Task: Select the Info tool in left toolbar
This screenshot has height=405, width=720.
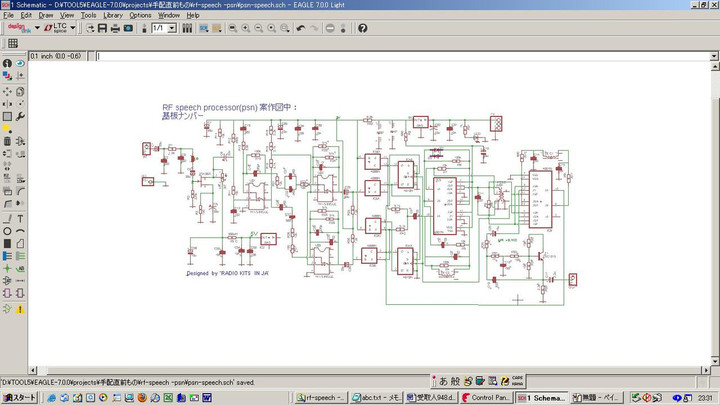Action: [x=8, y=63]
